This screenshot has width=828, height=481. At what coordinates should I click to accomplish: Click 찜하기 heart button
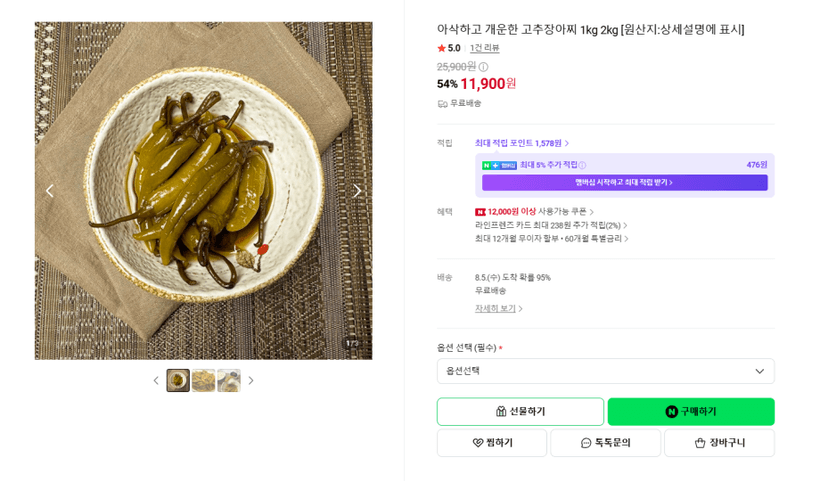pos(492,442)
